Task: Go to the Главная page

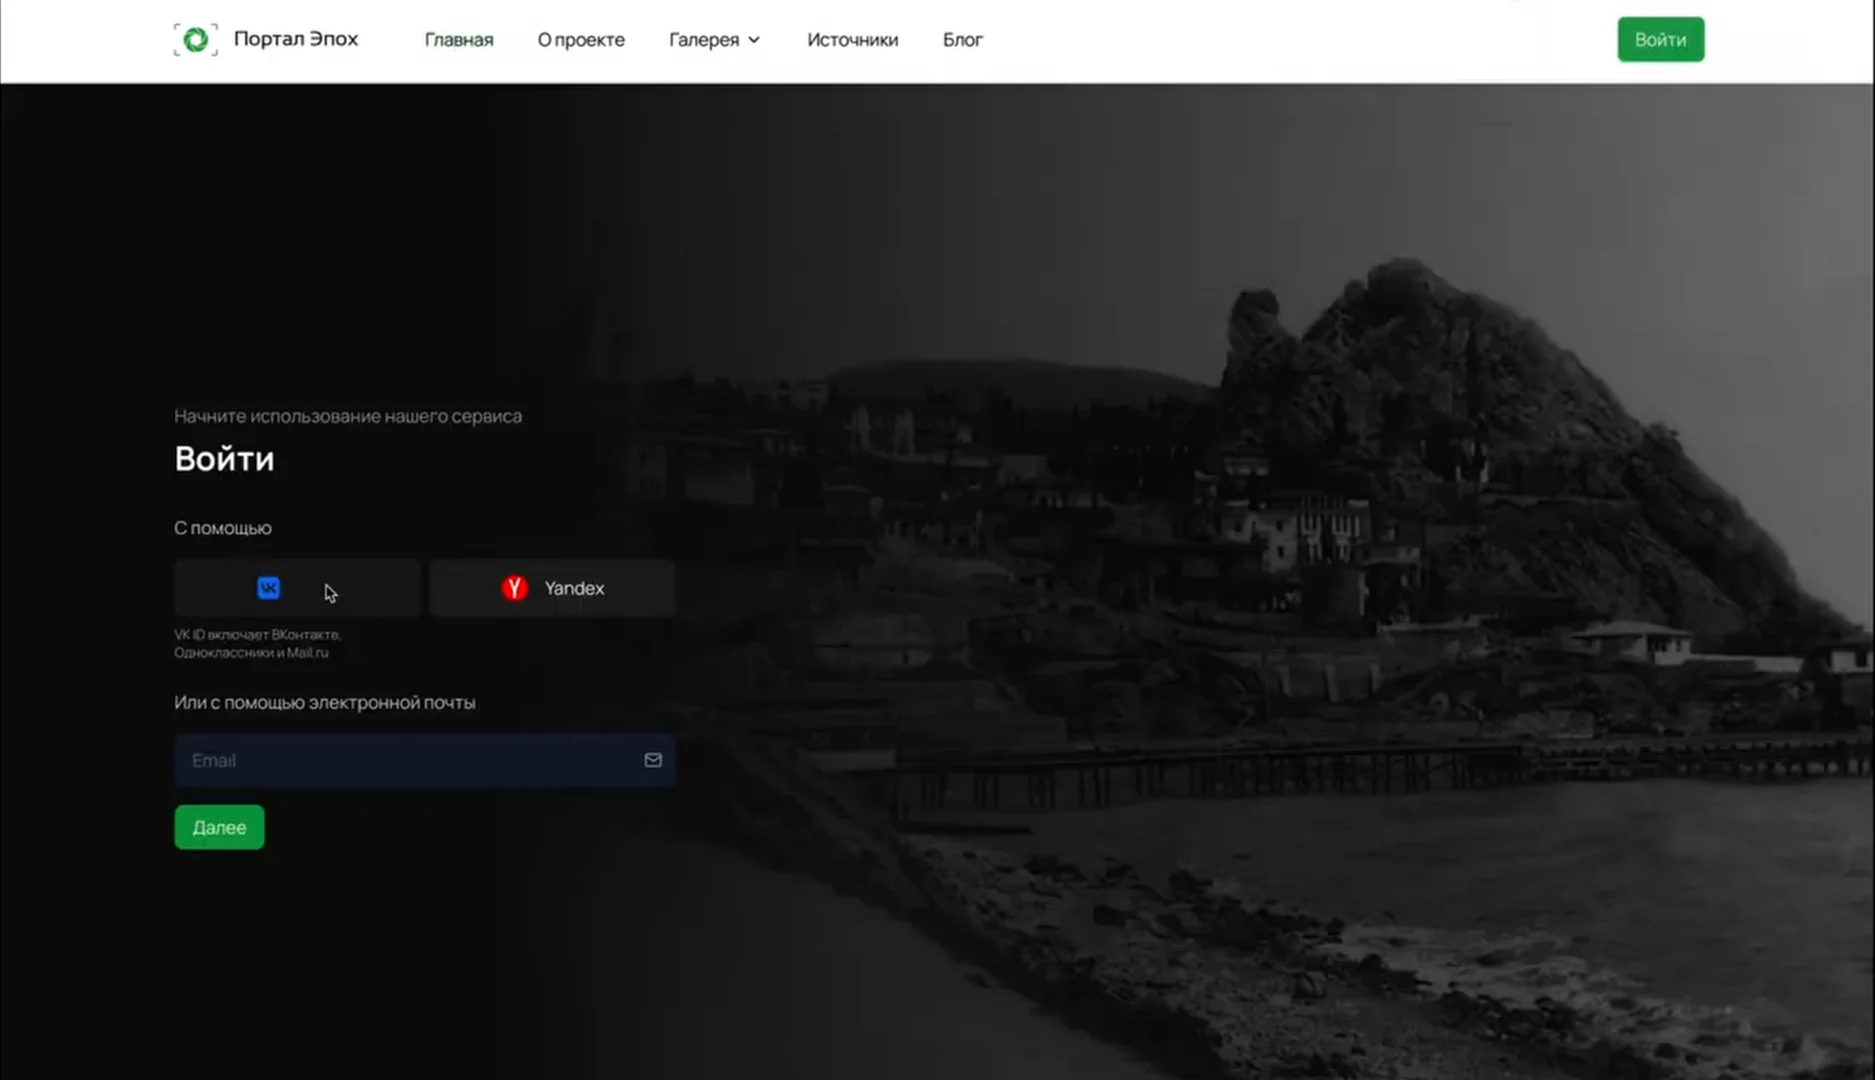Action: tap(459, 40)
